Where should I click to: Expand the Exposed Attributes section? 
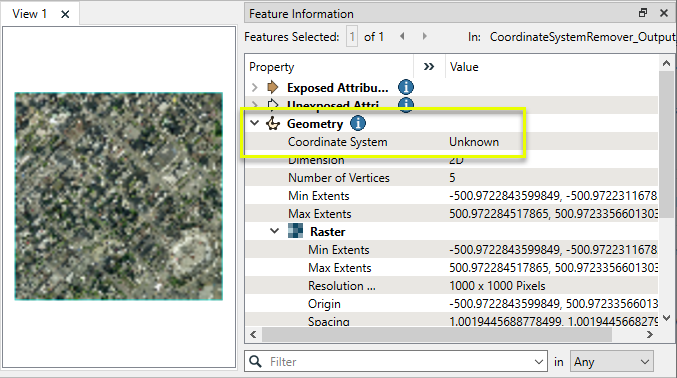(x=254, y=87)
